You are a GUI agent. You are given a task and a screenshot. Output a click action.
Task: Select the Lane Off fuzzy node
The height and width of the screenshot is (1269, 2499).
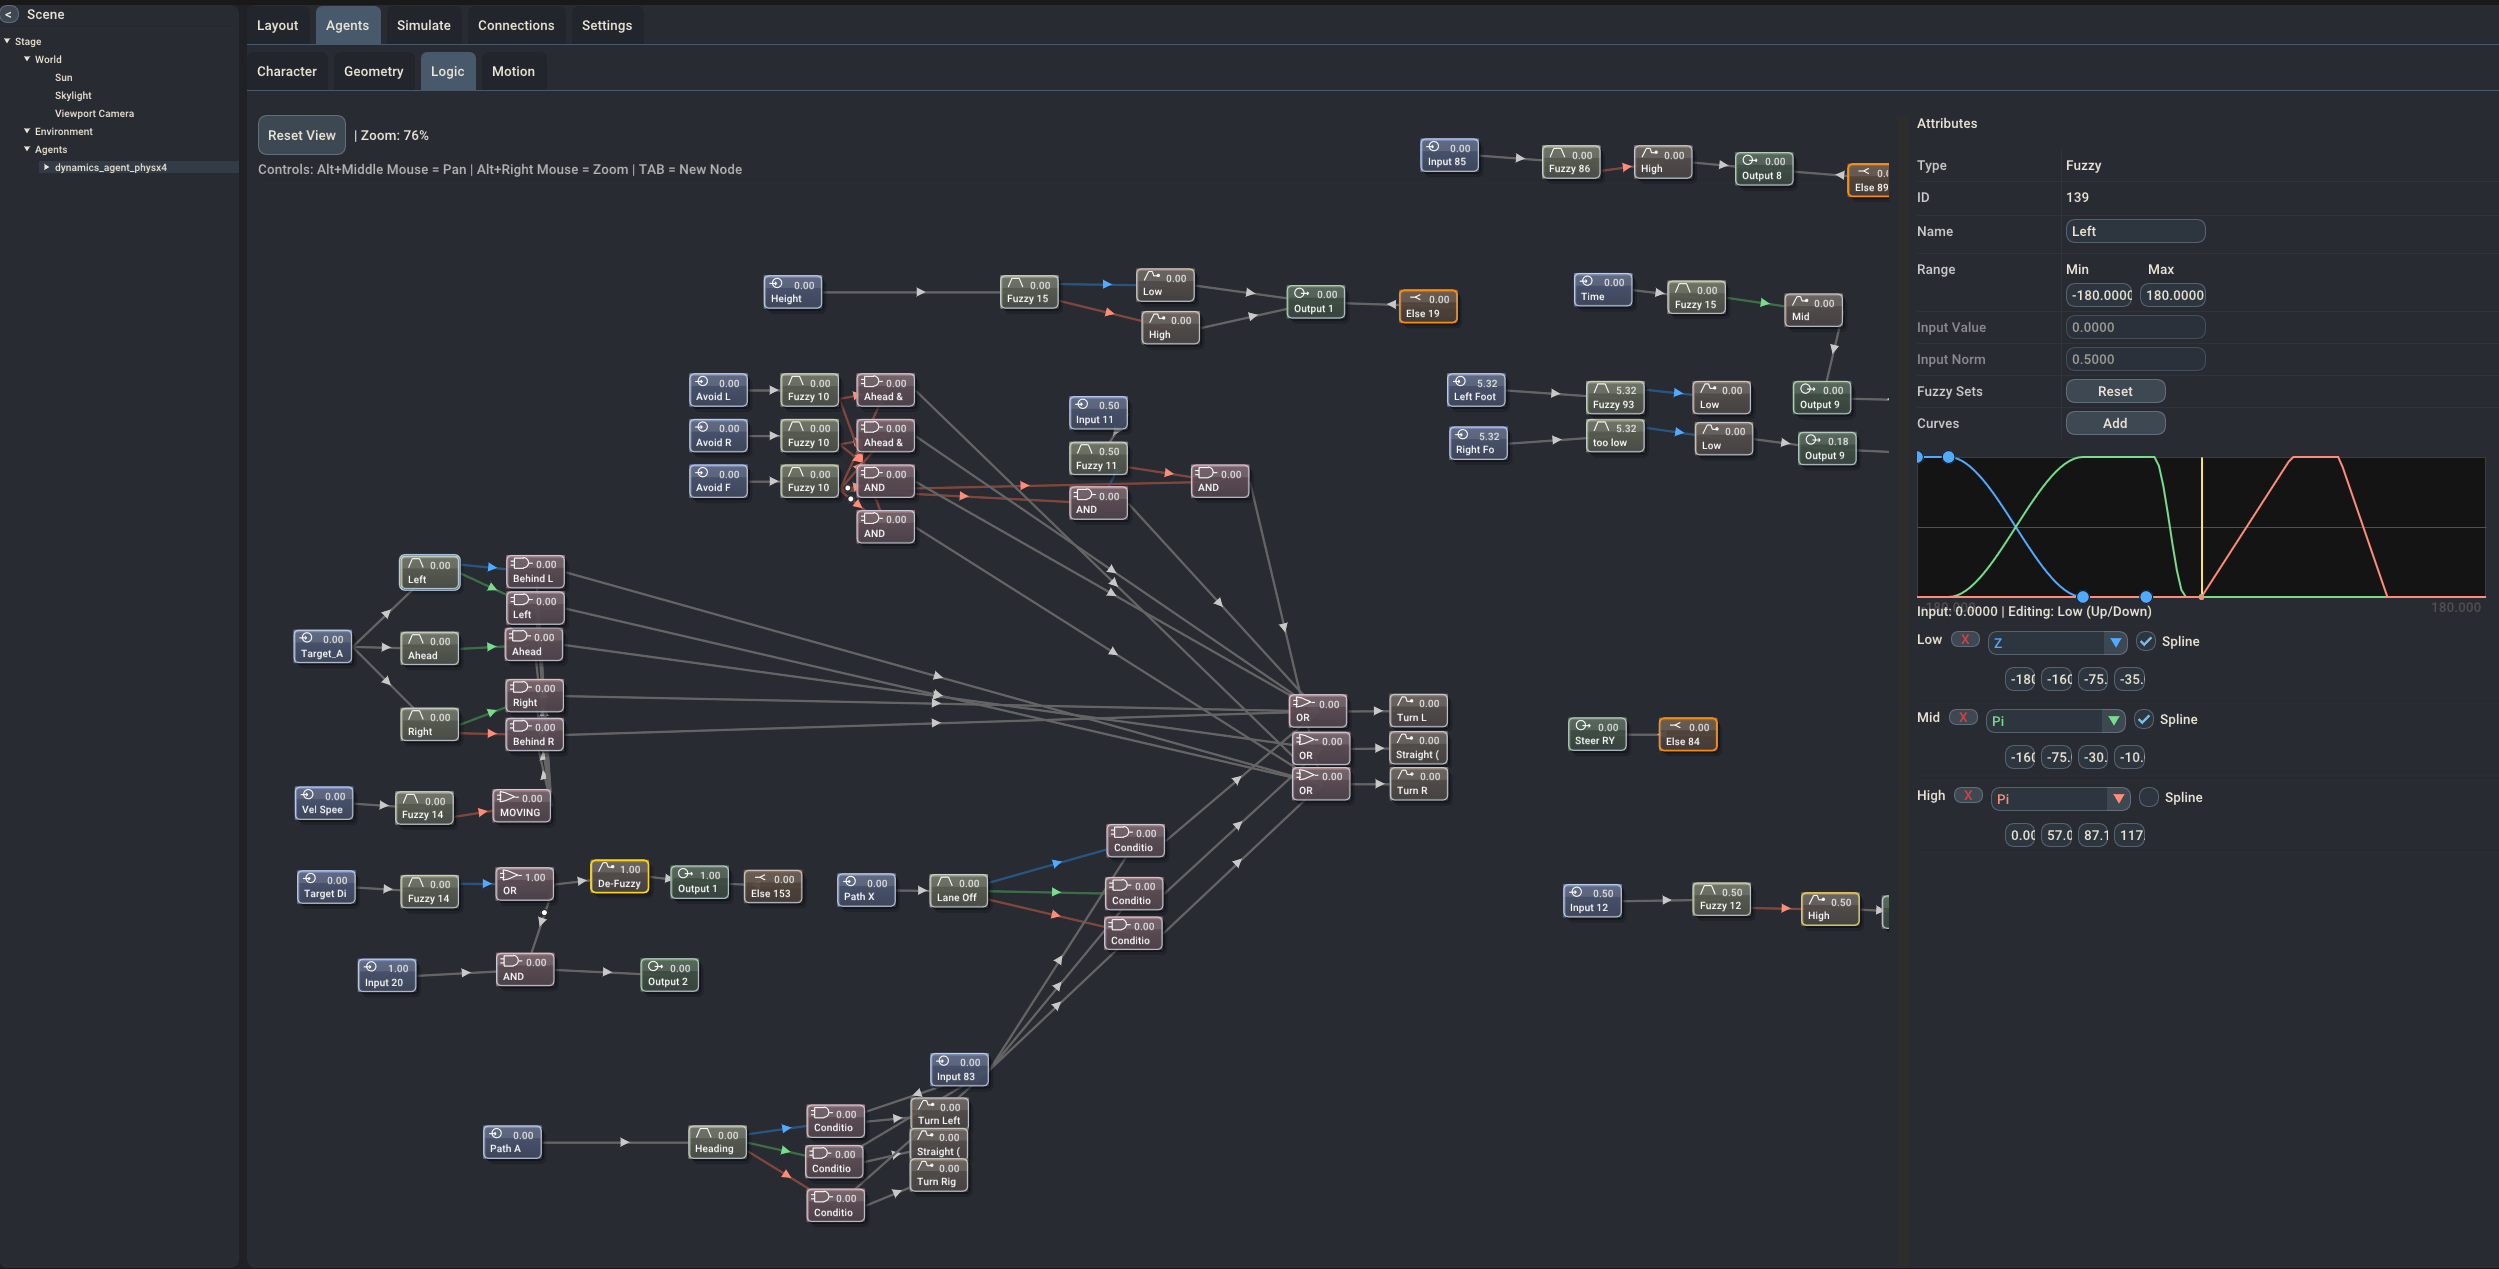958,890
